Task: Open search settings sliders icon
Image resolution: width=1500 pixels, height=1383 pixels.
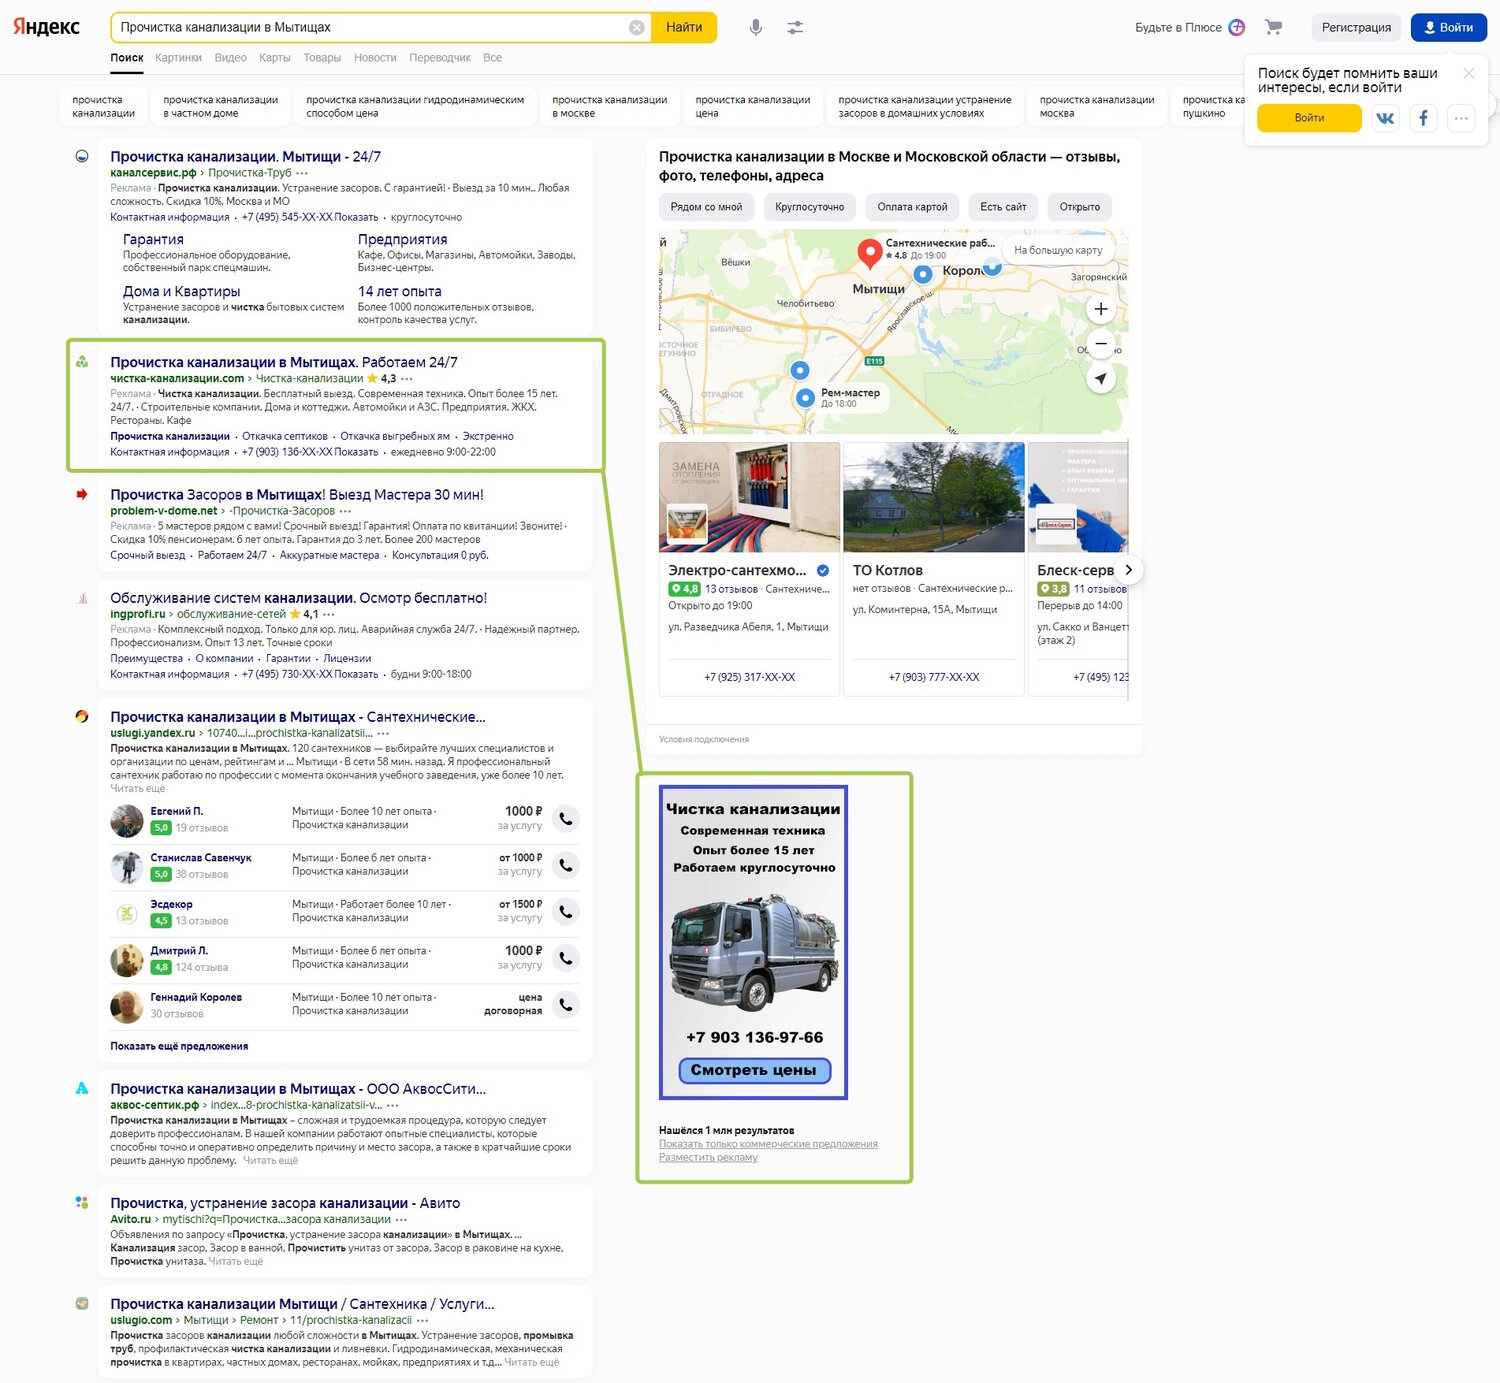Action: (x=795, y=28)
